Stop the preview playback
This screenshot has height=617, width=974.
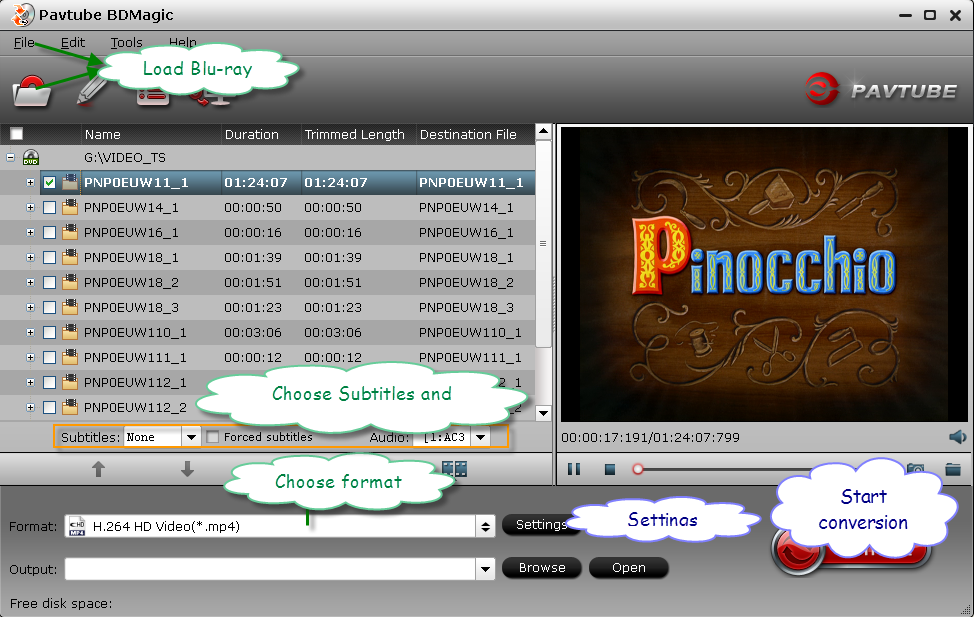(610, 470)
